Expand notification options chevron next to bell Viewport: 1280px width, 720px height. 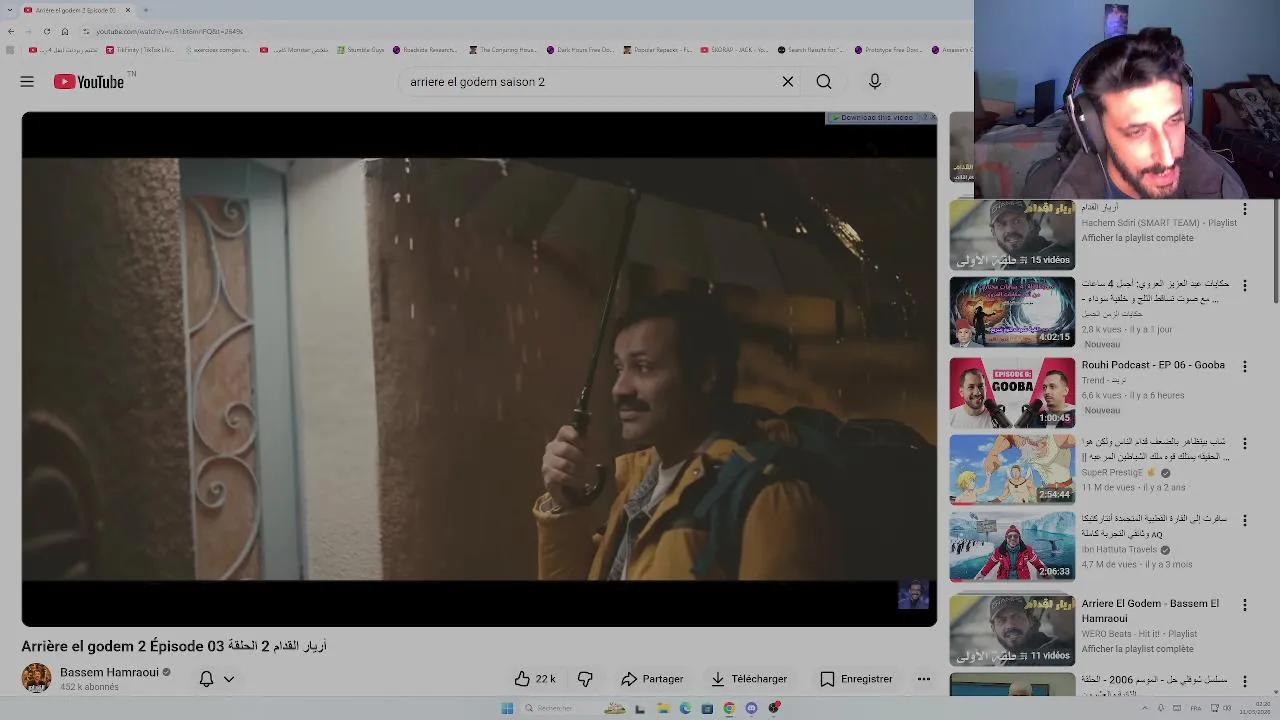pyautogui.click(x=229, y=679)
